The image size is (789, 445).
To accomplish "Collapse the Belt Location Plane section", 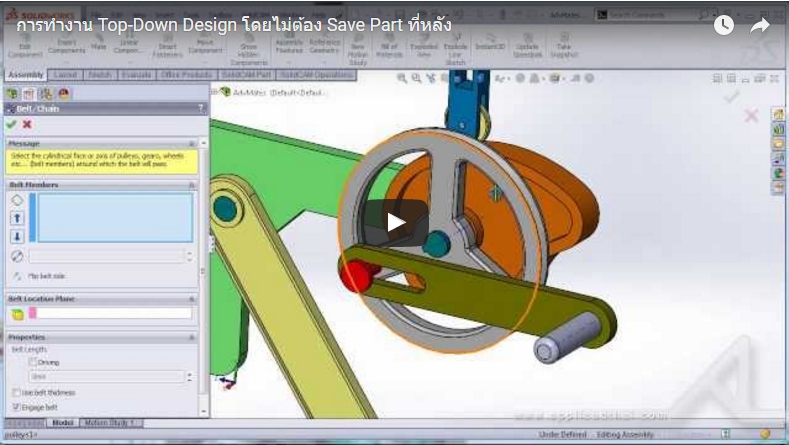I will point(191,299).
